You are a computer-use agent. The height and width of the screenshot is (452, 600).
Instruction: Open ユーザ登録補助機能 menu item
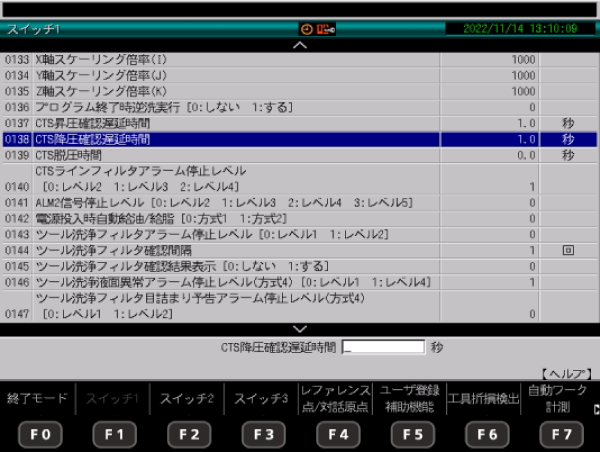[409, 398]
